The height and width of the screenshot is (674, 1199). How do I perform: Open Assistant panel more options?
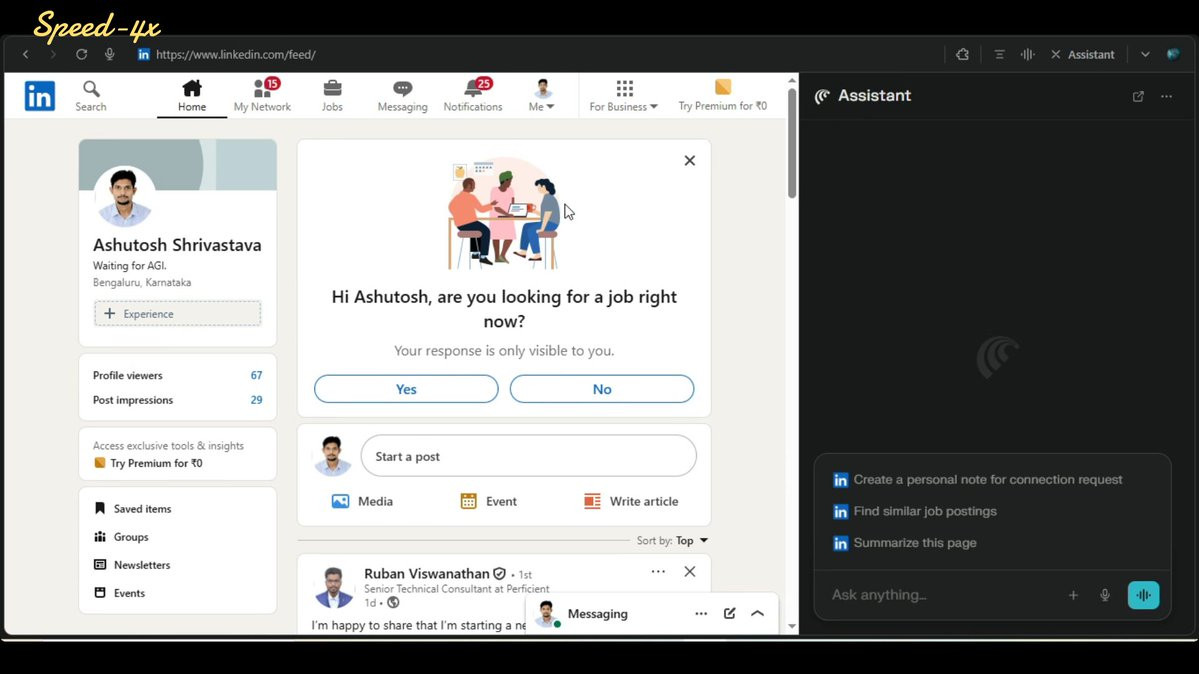tap(1166, 96)
